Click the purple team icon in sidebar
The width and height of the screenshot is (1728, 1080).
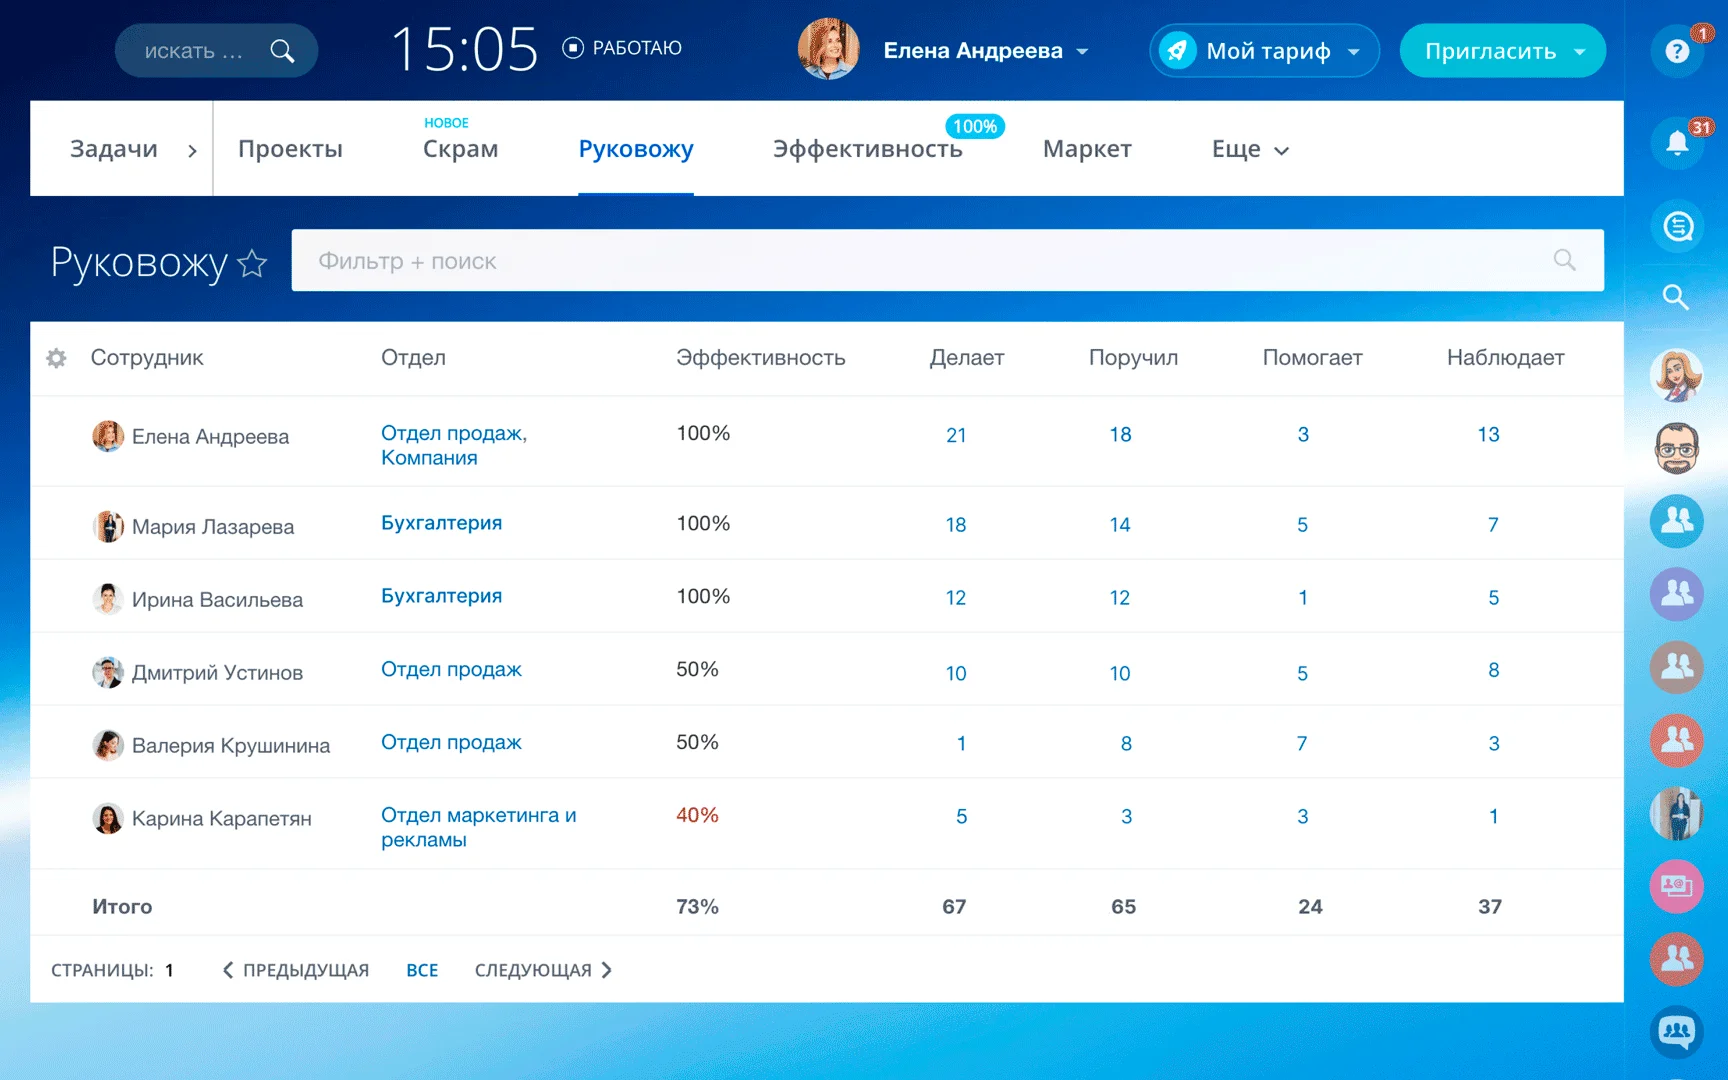pyautogui.click(x=1676, y=593)
